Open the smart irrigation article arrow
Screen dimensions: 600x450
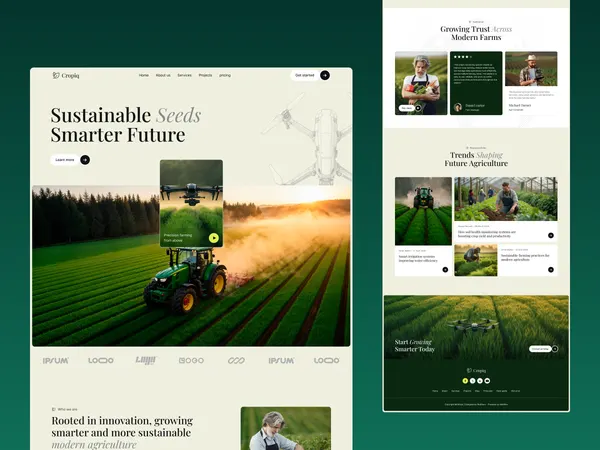[x=445, y=270]
